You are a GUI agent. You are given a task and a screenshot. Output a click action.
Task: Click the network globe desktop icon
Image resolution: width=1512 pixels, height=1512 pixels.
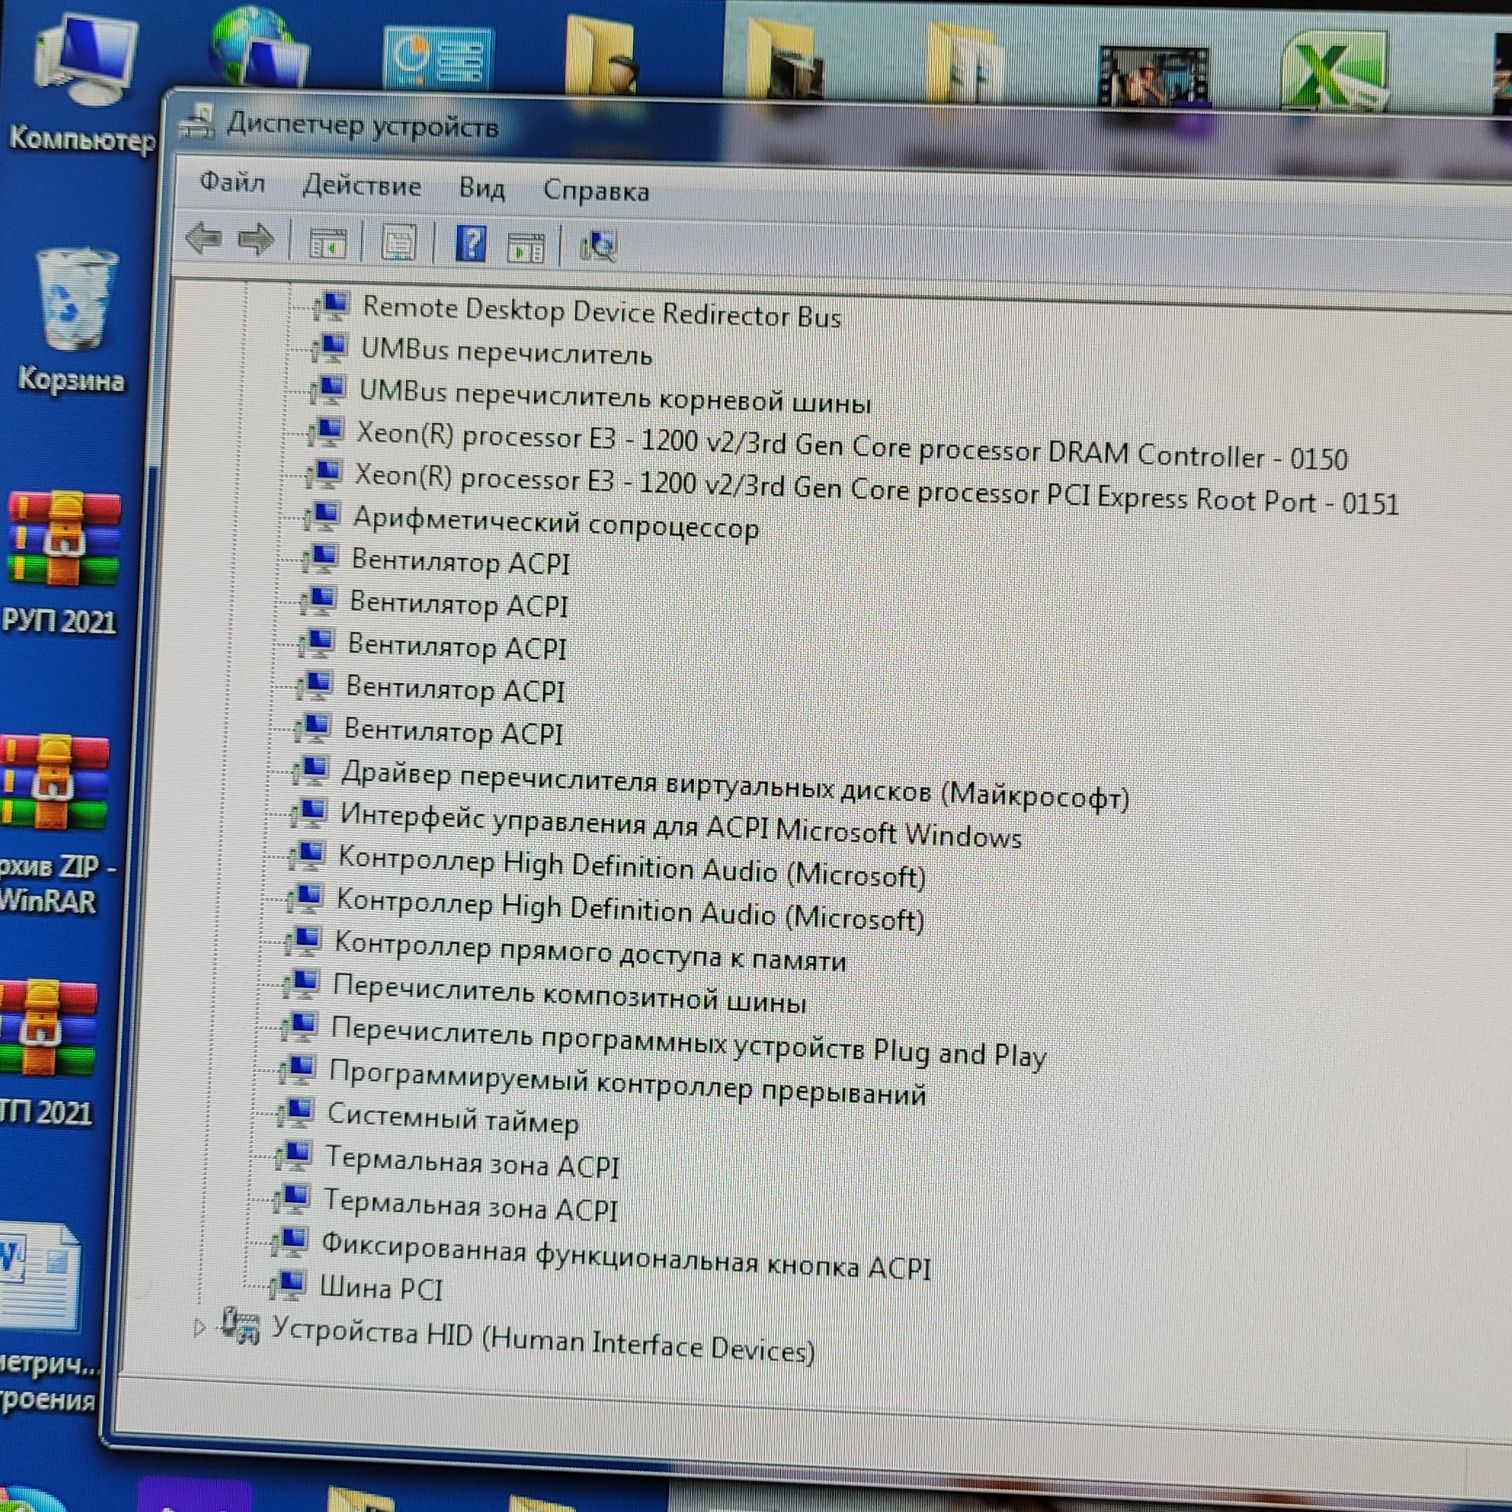coord(257,49)
